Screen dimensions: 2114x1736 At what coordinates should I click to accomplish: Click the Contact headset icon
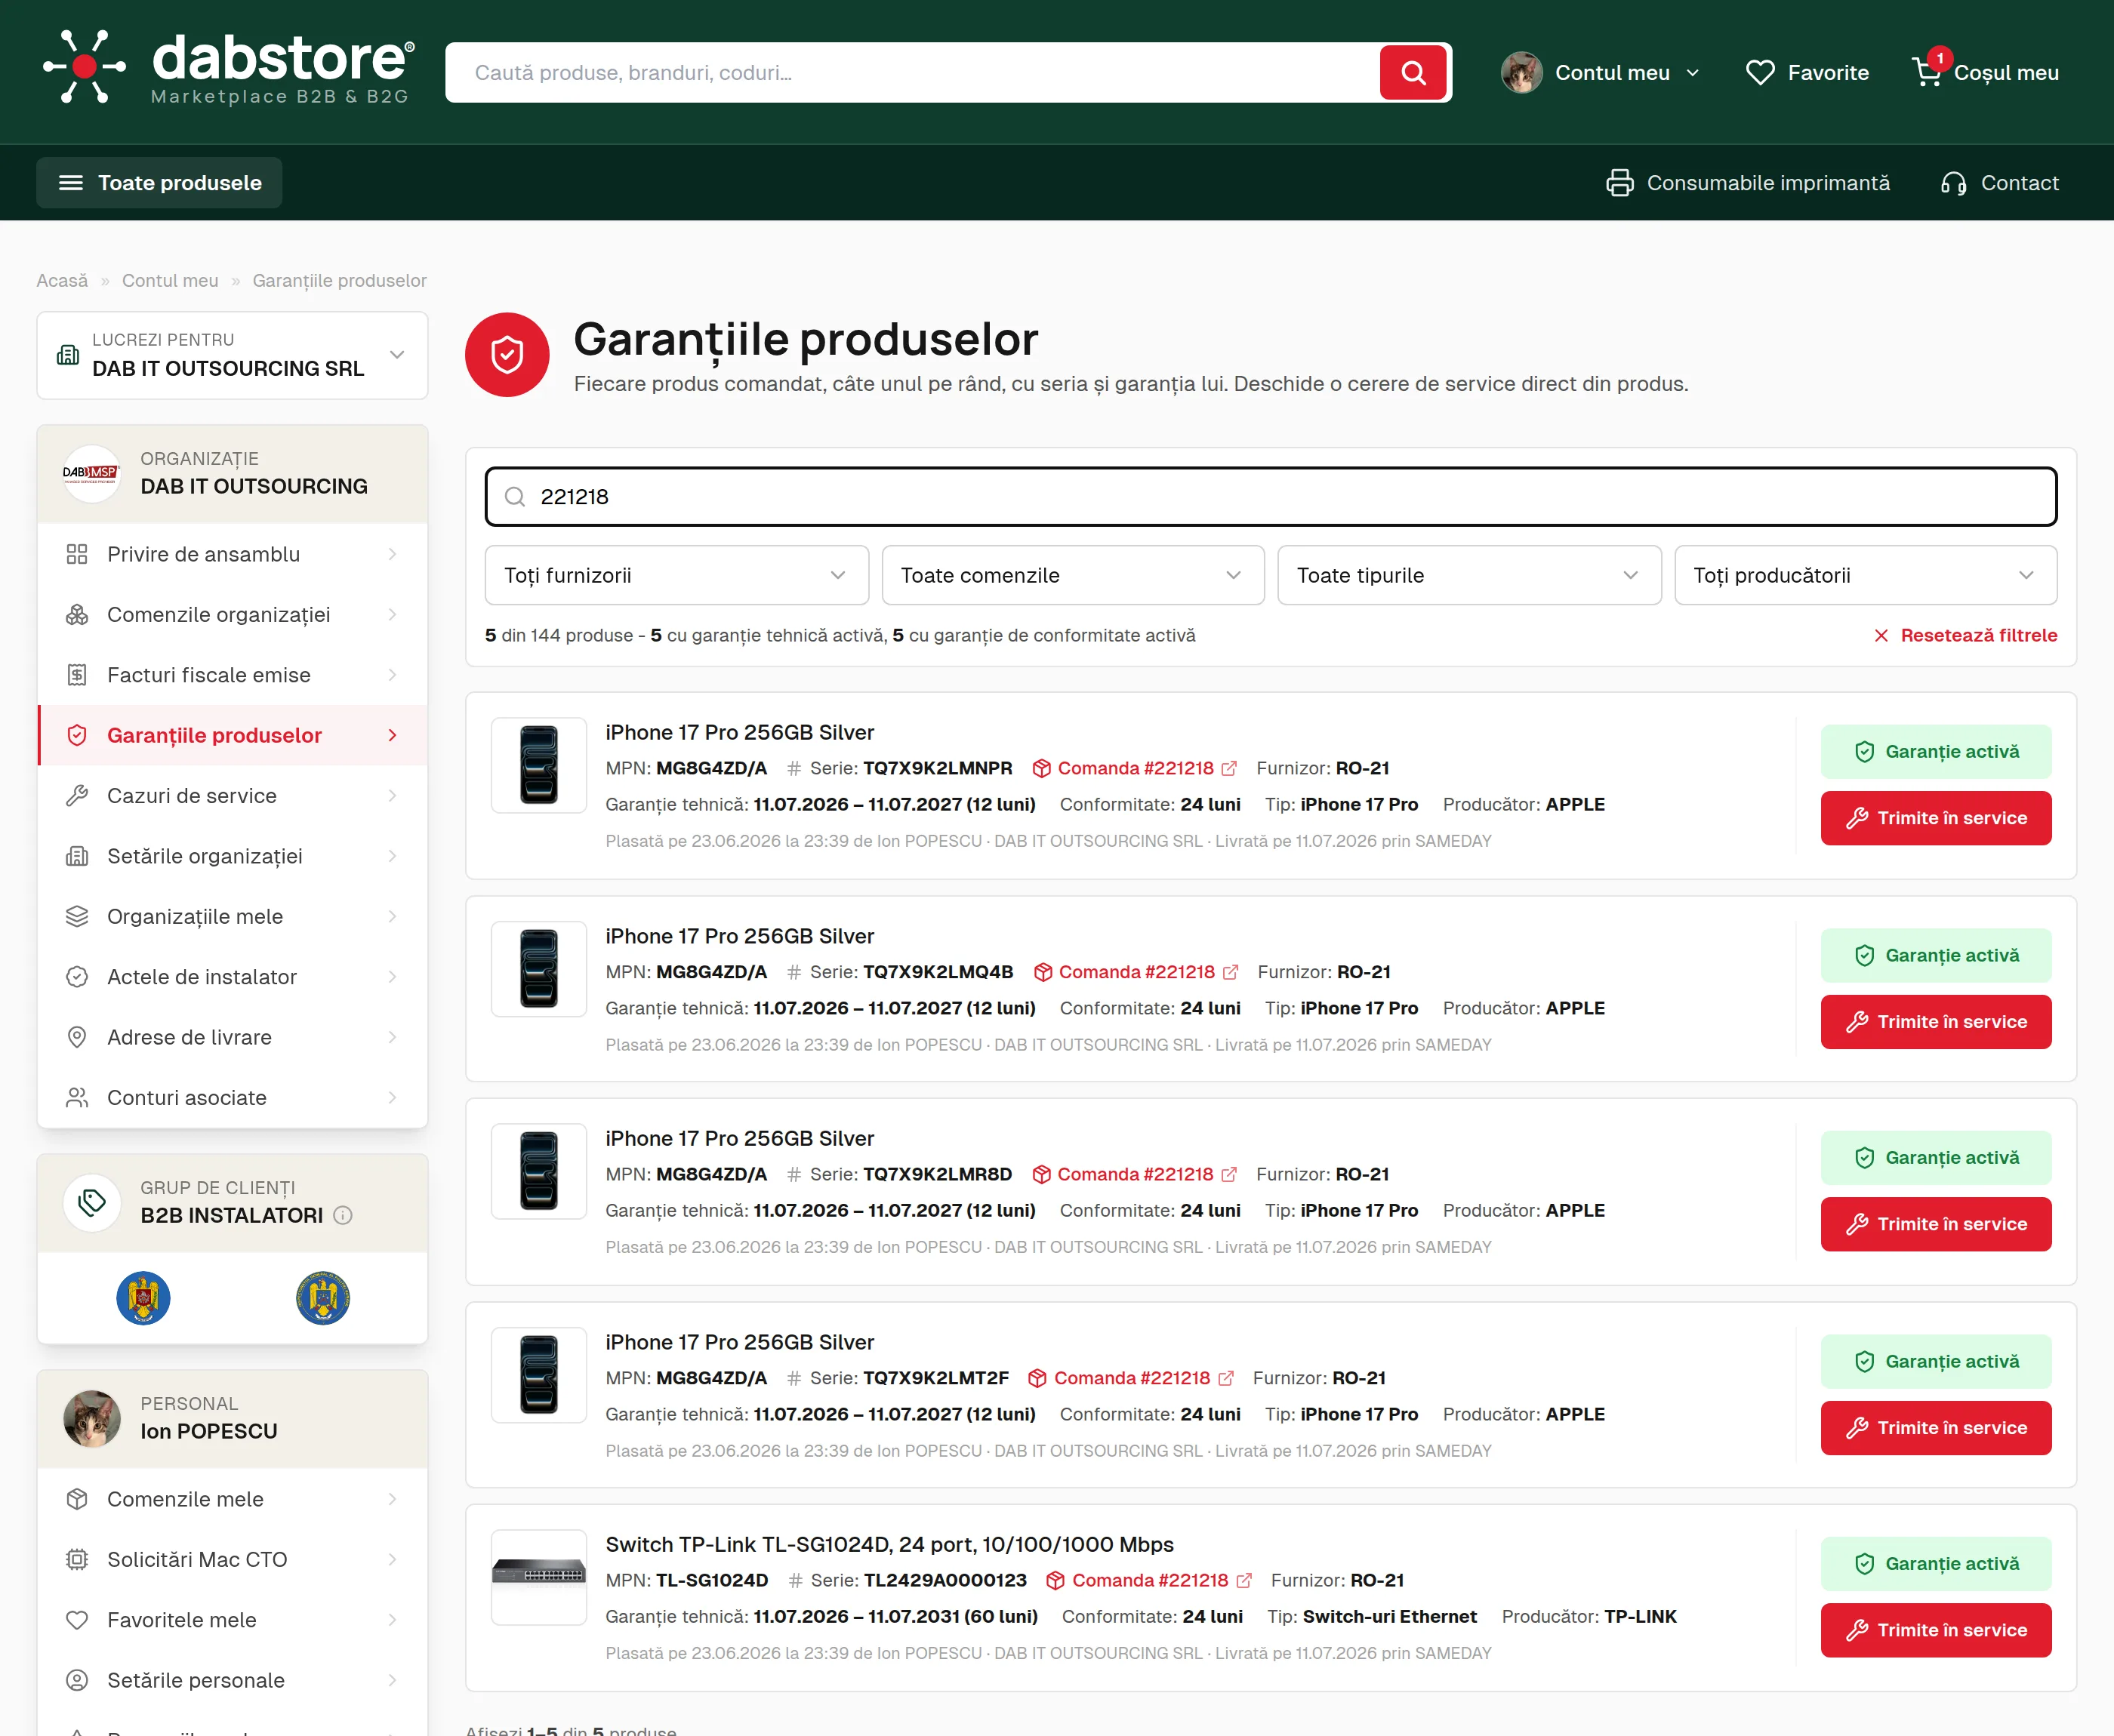tap(1953, 183)
